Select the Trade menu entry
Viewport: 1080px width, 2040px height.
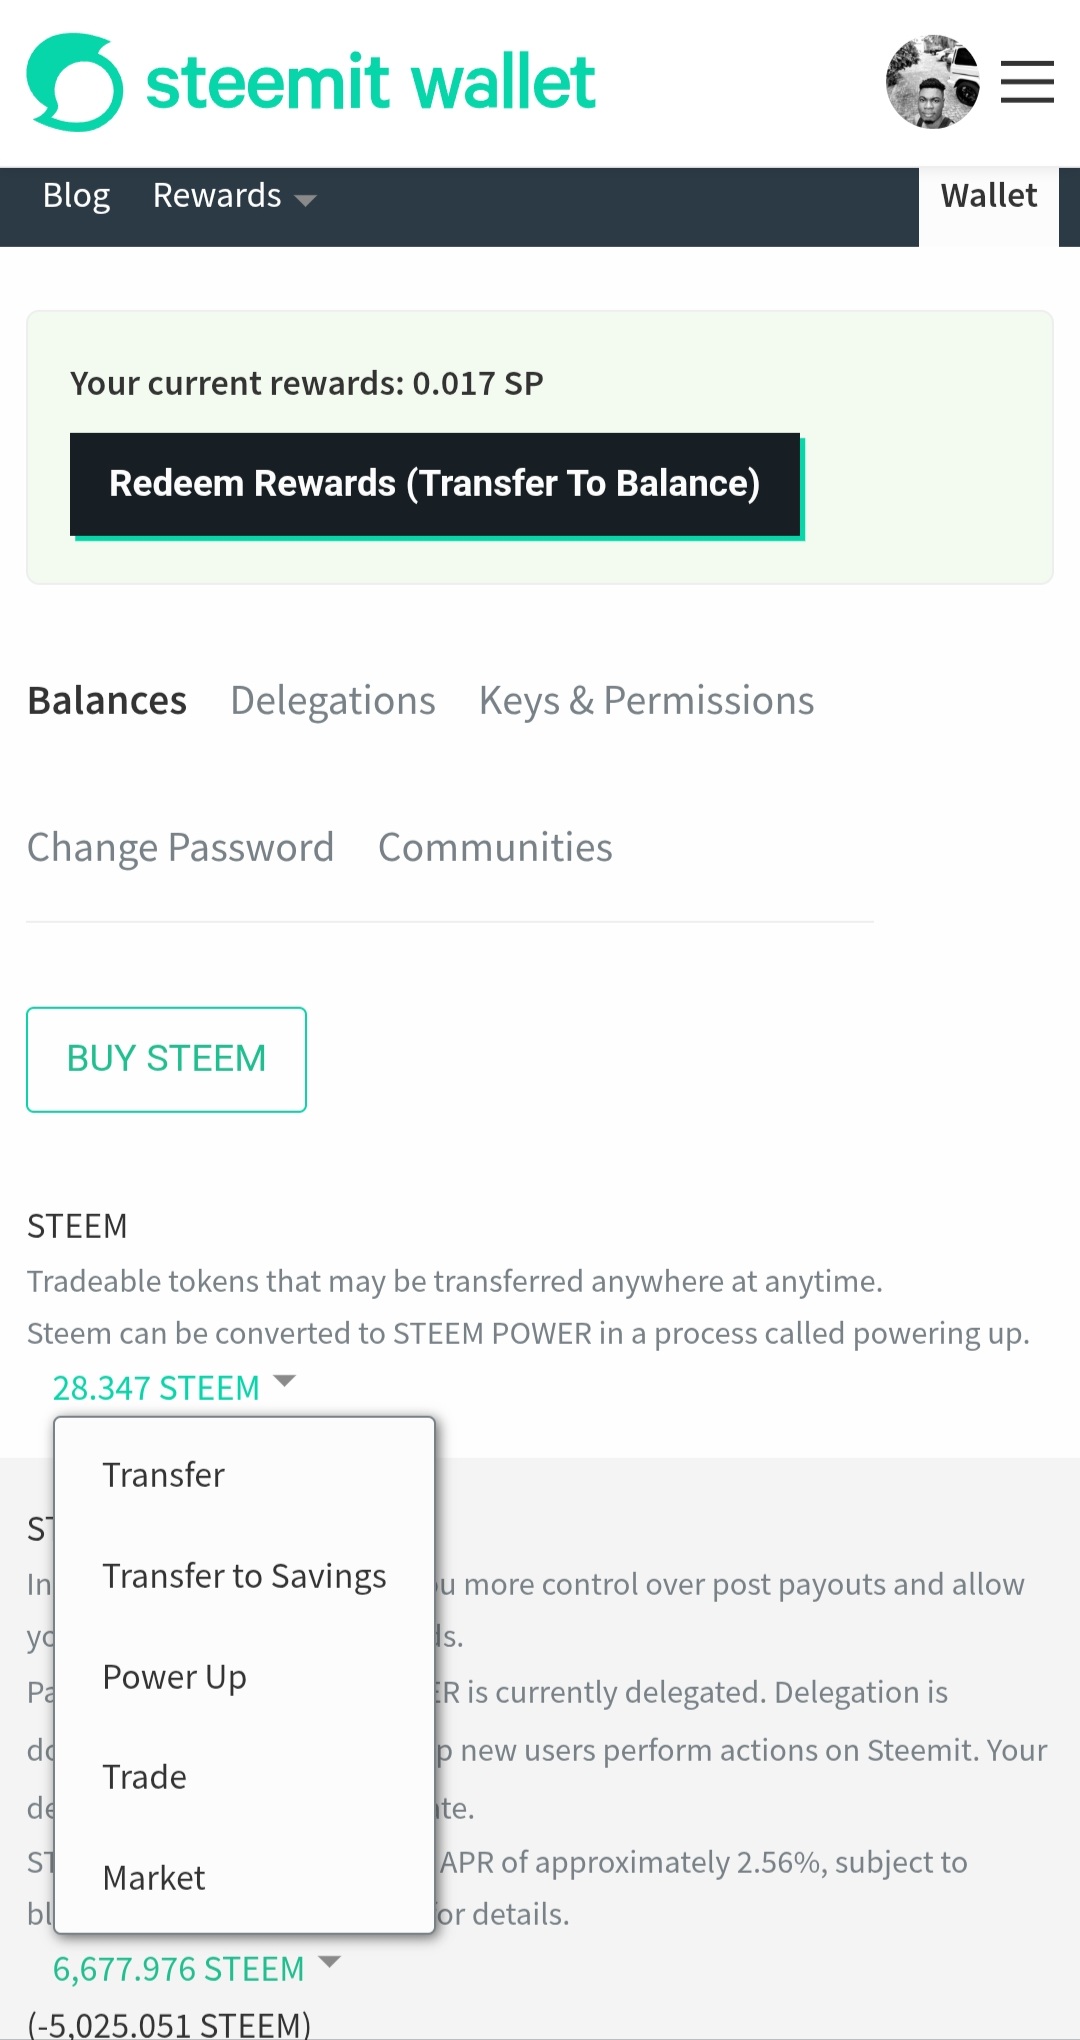(x=145, y=1777)
